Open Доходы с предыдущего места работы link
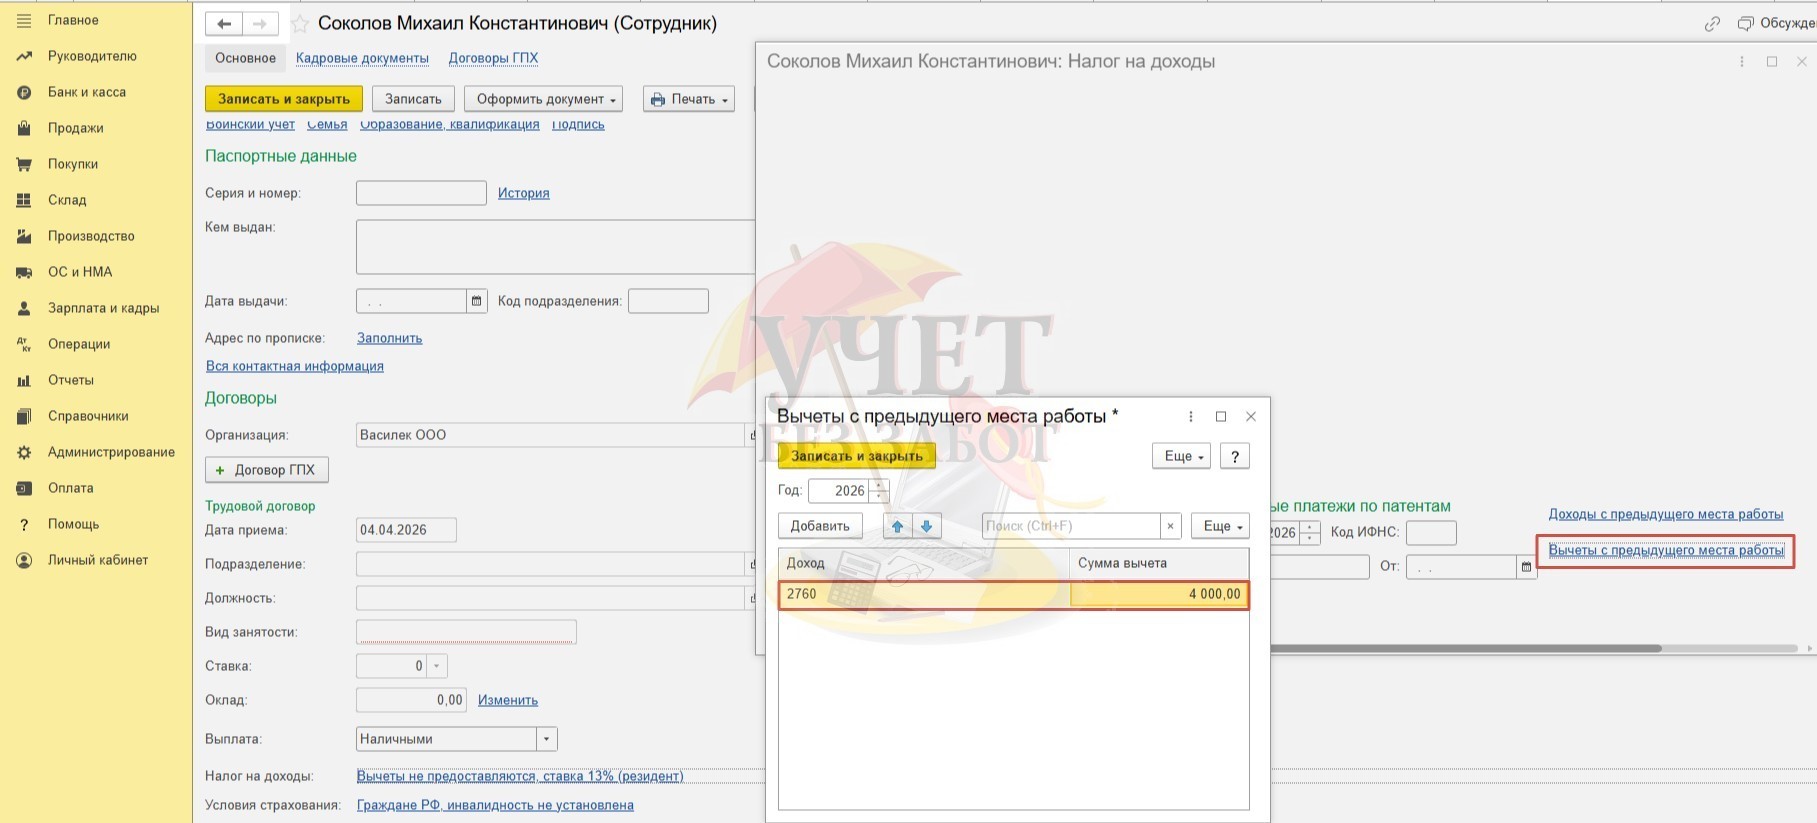The width and height of the screenshot is (1817, 823). click(x=1665, y=514)
